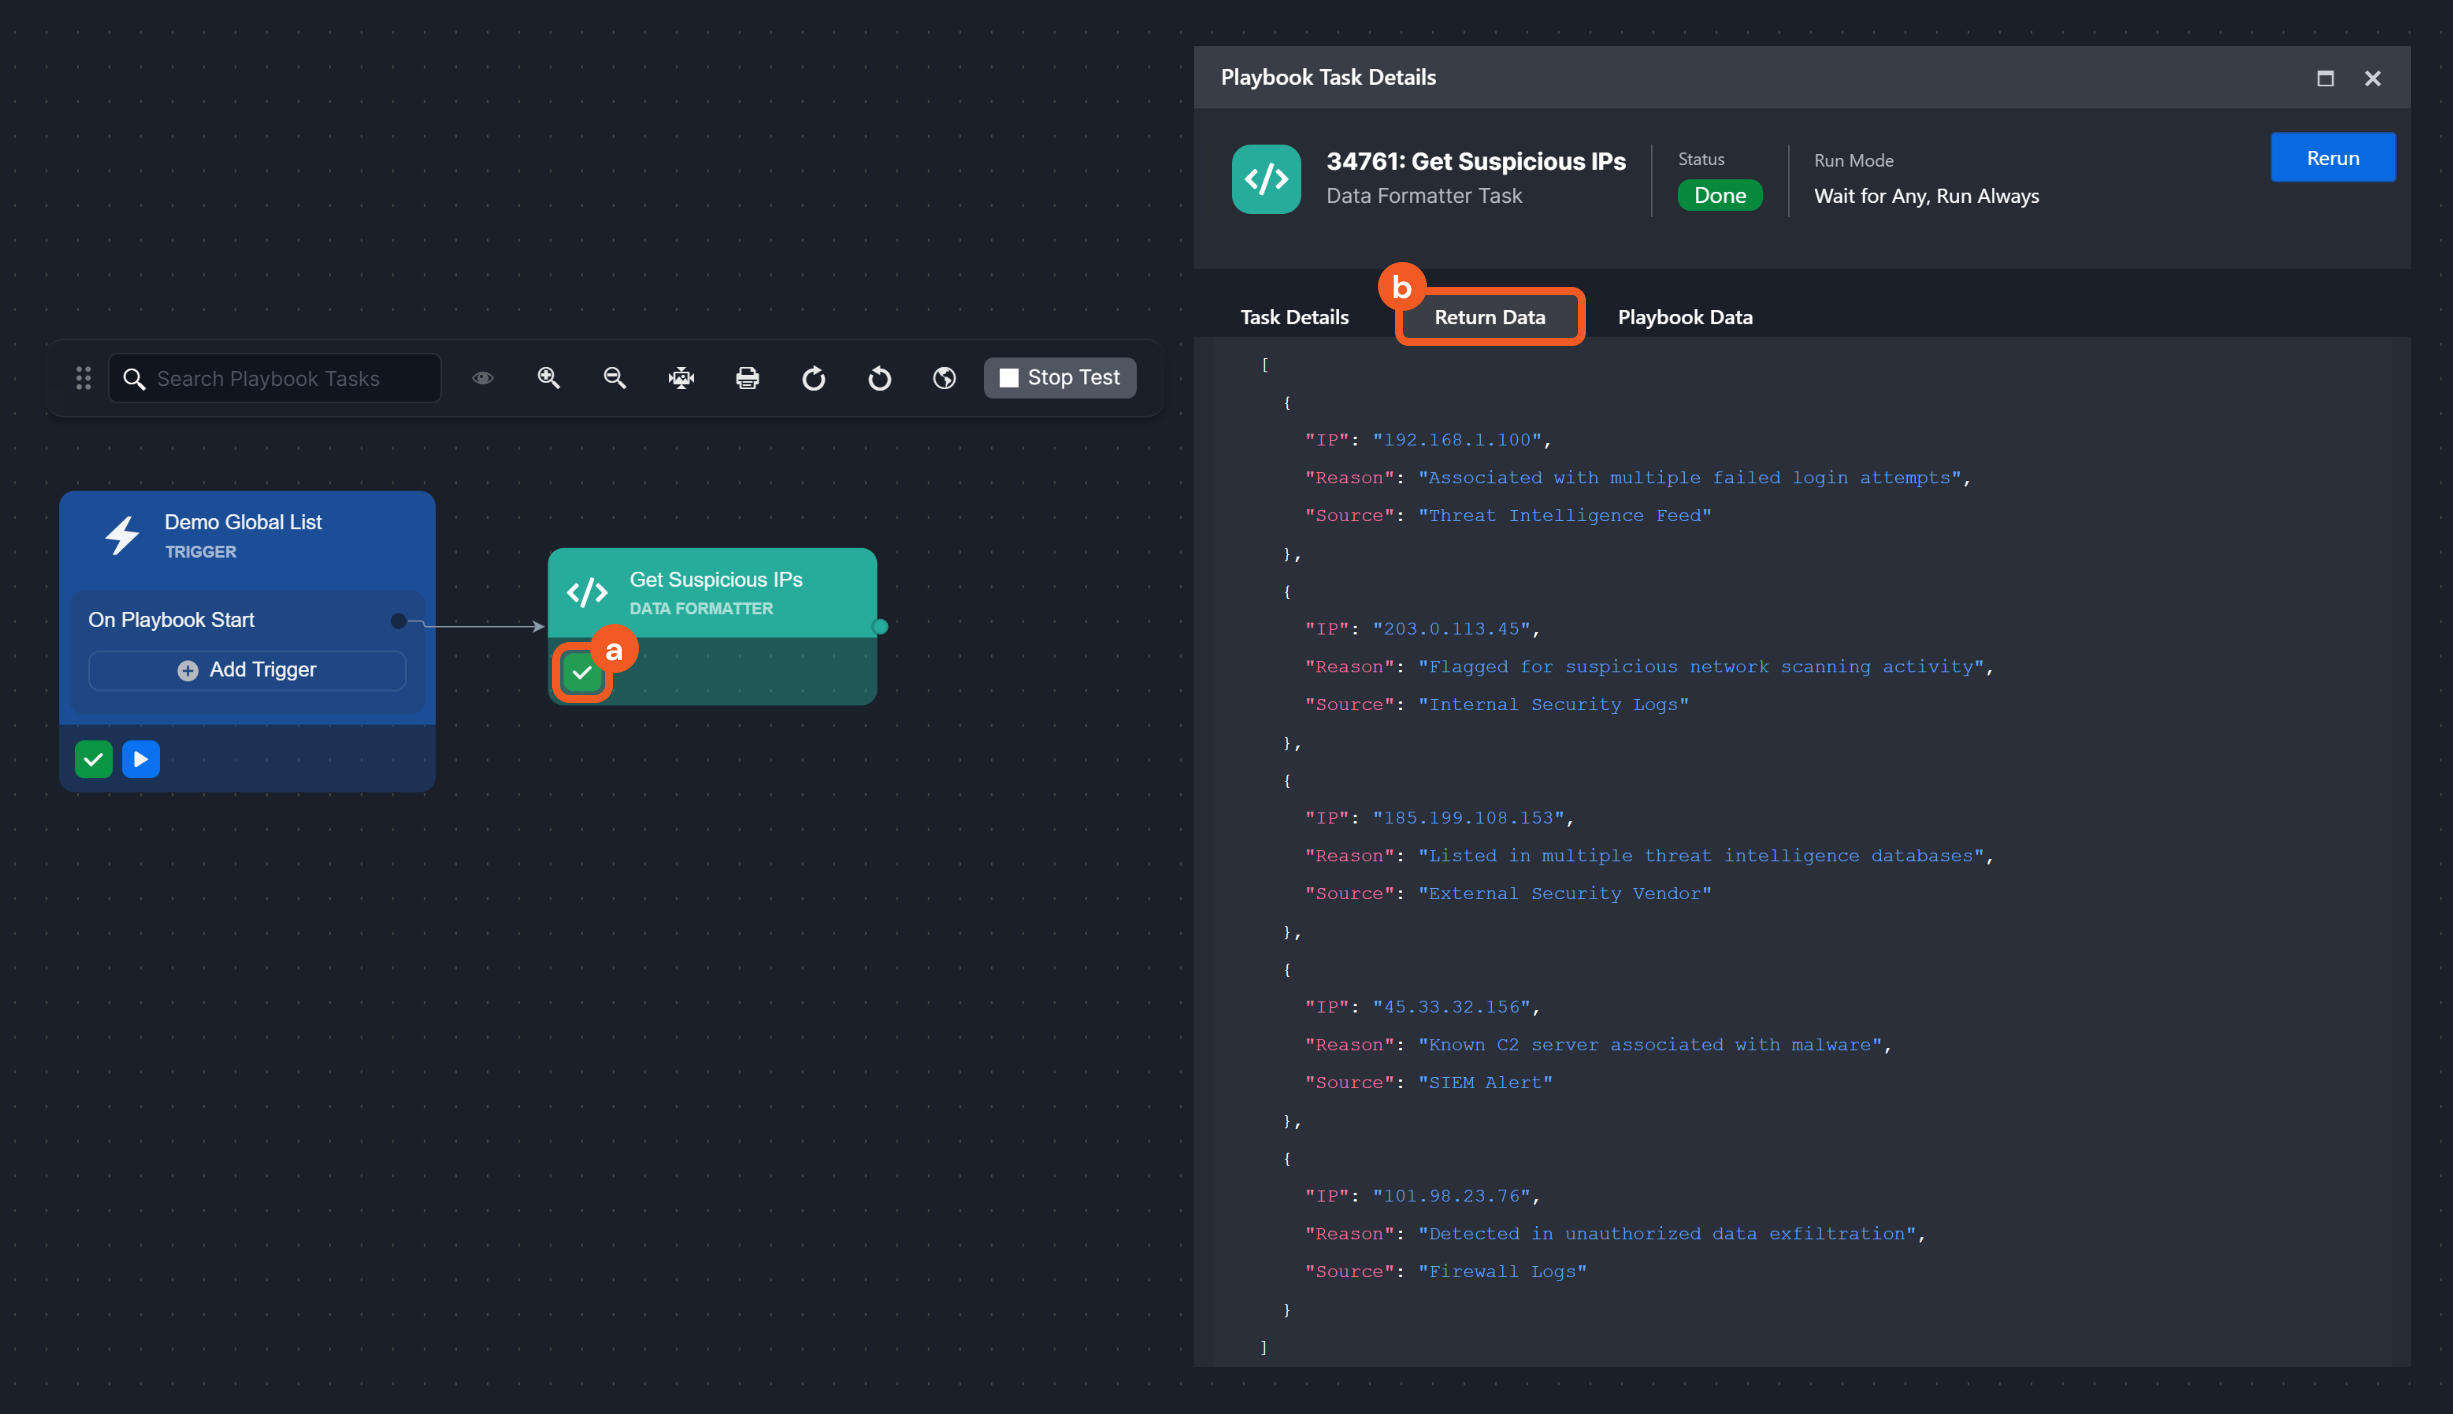The width and height of the screenshot is (2453, 1414).
Task: Click green checkmark on Get Suspicious IPs task
Action: point(582,673)
